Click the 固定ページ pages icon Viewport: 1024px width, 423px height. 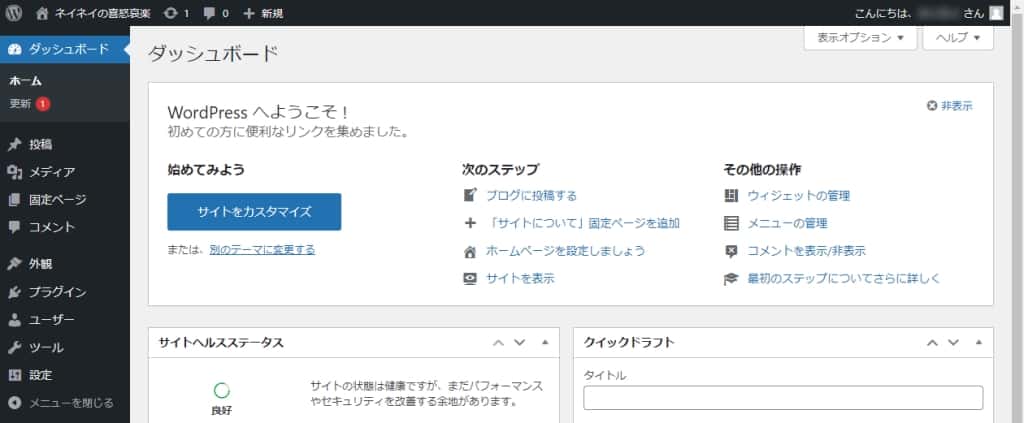point(14,200)
